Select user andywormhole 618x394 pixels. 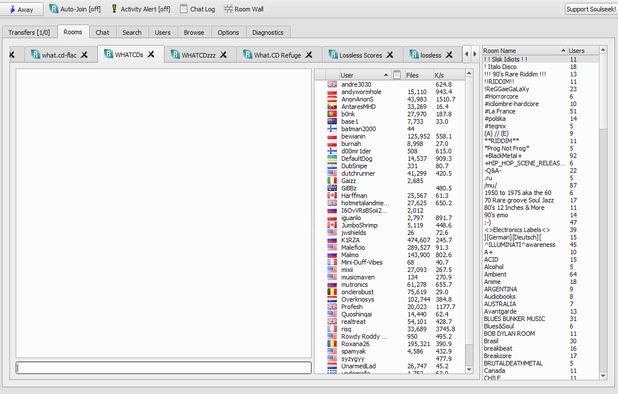(390, 92)
